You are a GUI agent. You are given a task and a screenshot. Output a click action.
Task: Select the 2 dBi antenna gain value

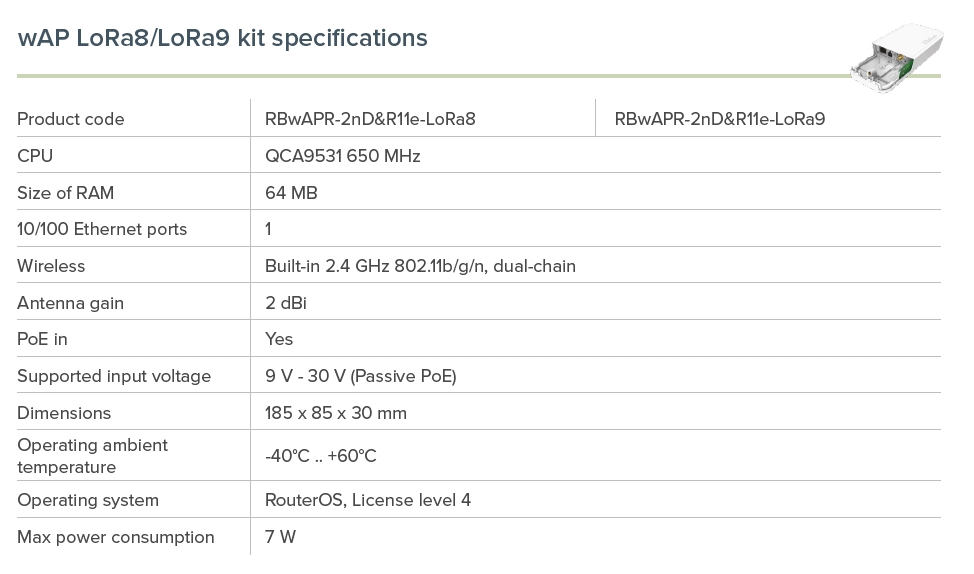pyautogui.click(x=285, y=303)
